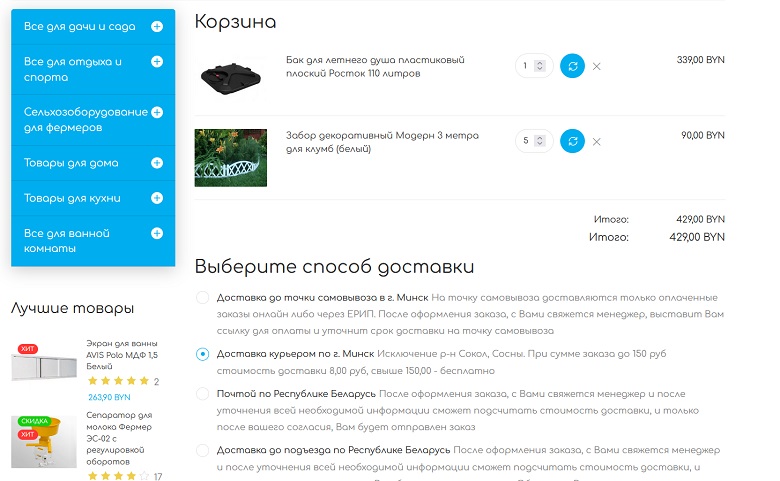
Task: Choose doorstep delivery across Belarus
Action: click(x=203, y=451)
